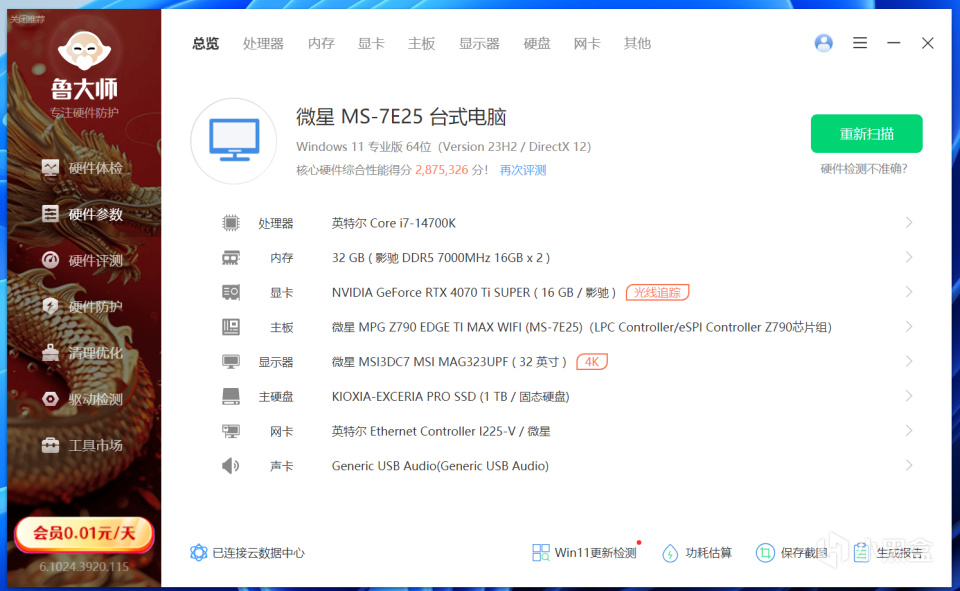Open 清理优化 sidebar item
The image size is (960, 591).
click(x=83, y=353)
